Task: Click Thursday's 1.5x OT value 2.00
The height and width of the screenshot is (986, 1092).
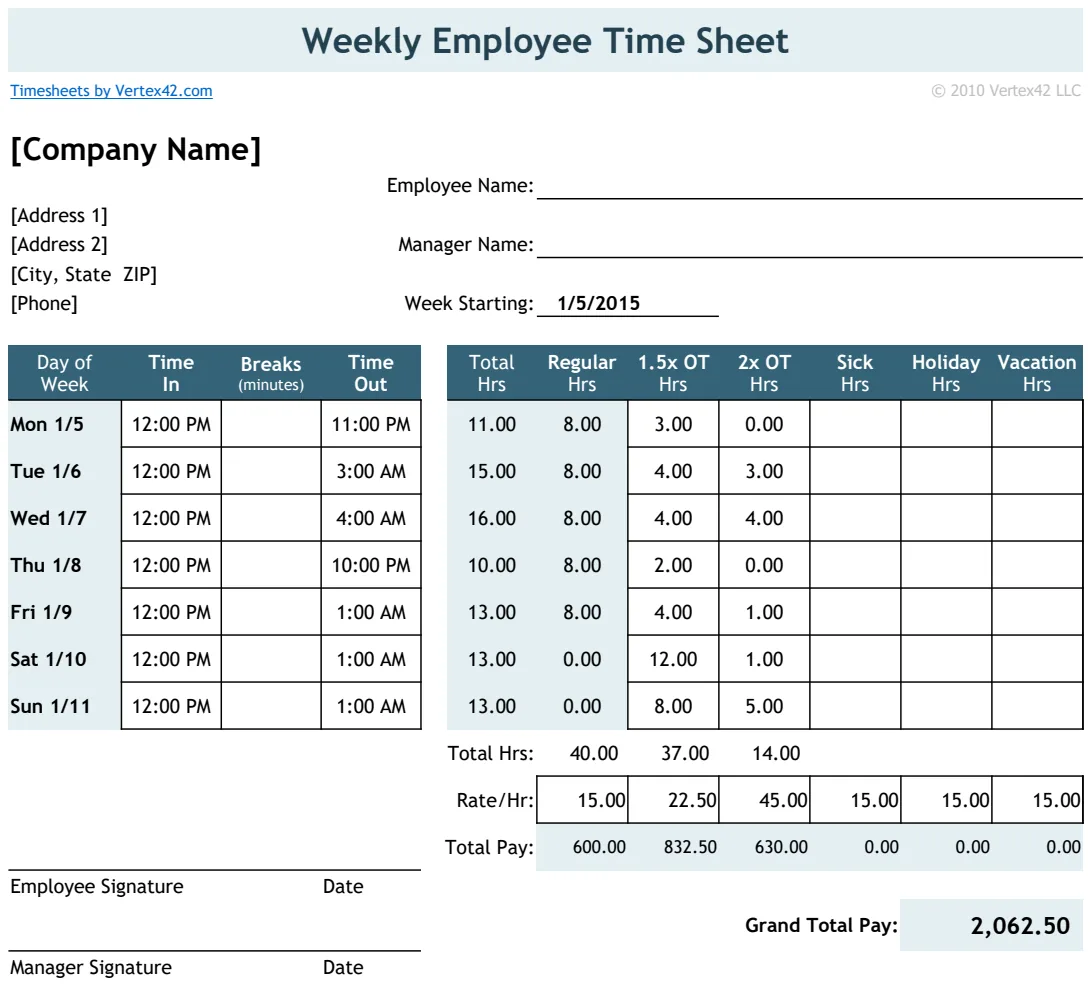Action: (x=673, y=565)
